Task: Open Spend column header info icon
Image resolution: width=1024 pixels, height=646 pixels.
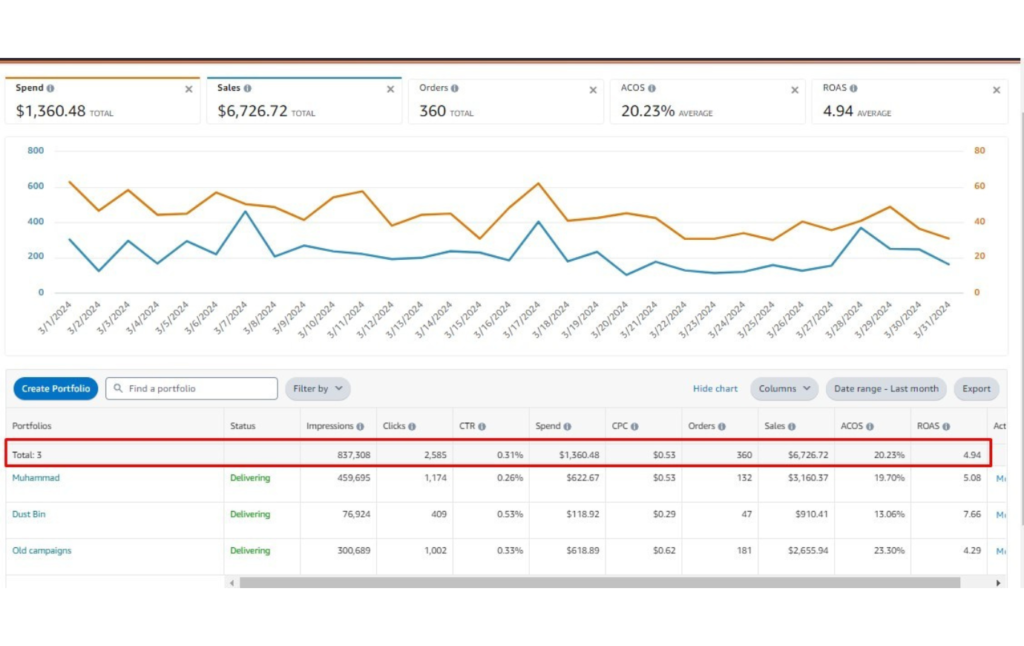Action: click(568, 427)
